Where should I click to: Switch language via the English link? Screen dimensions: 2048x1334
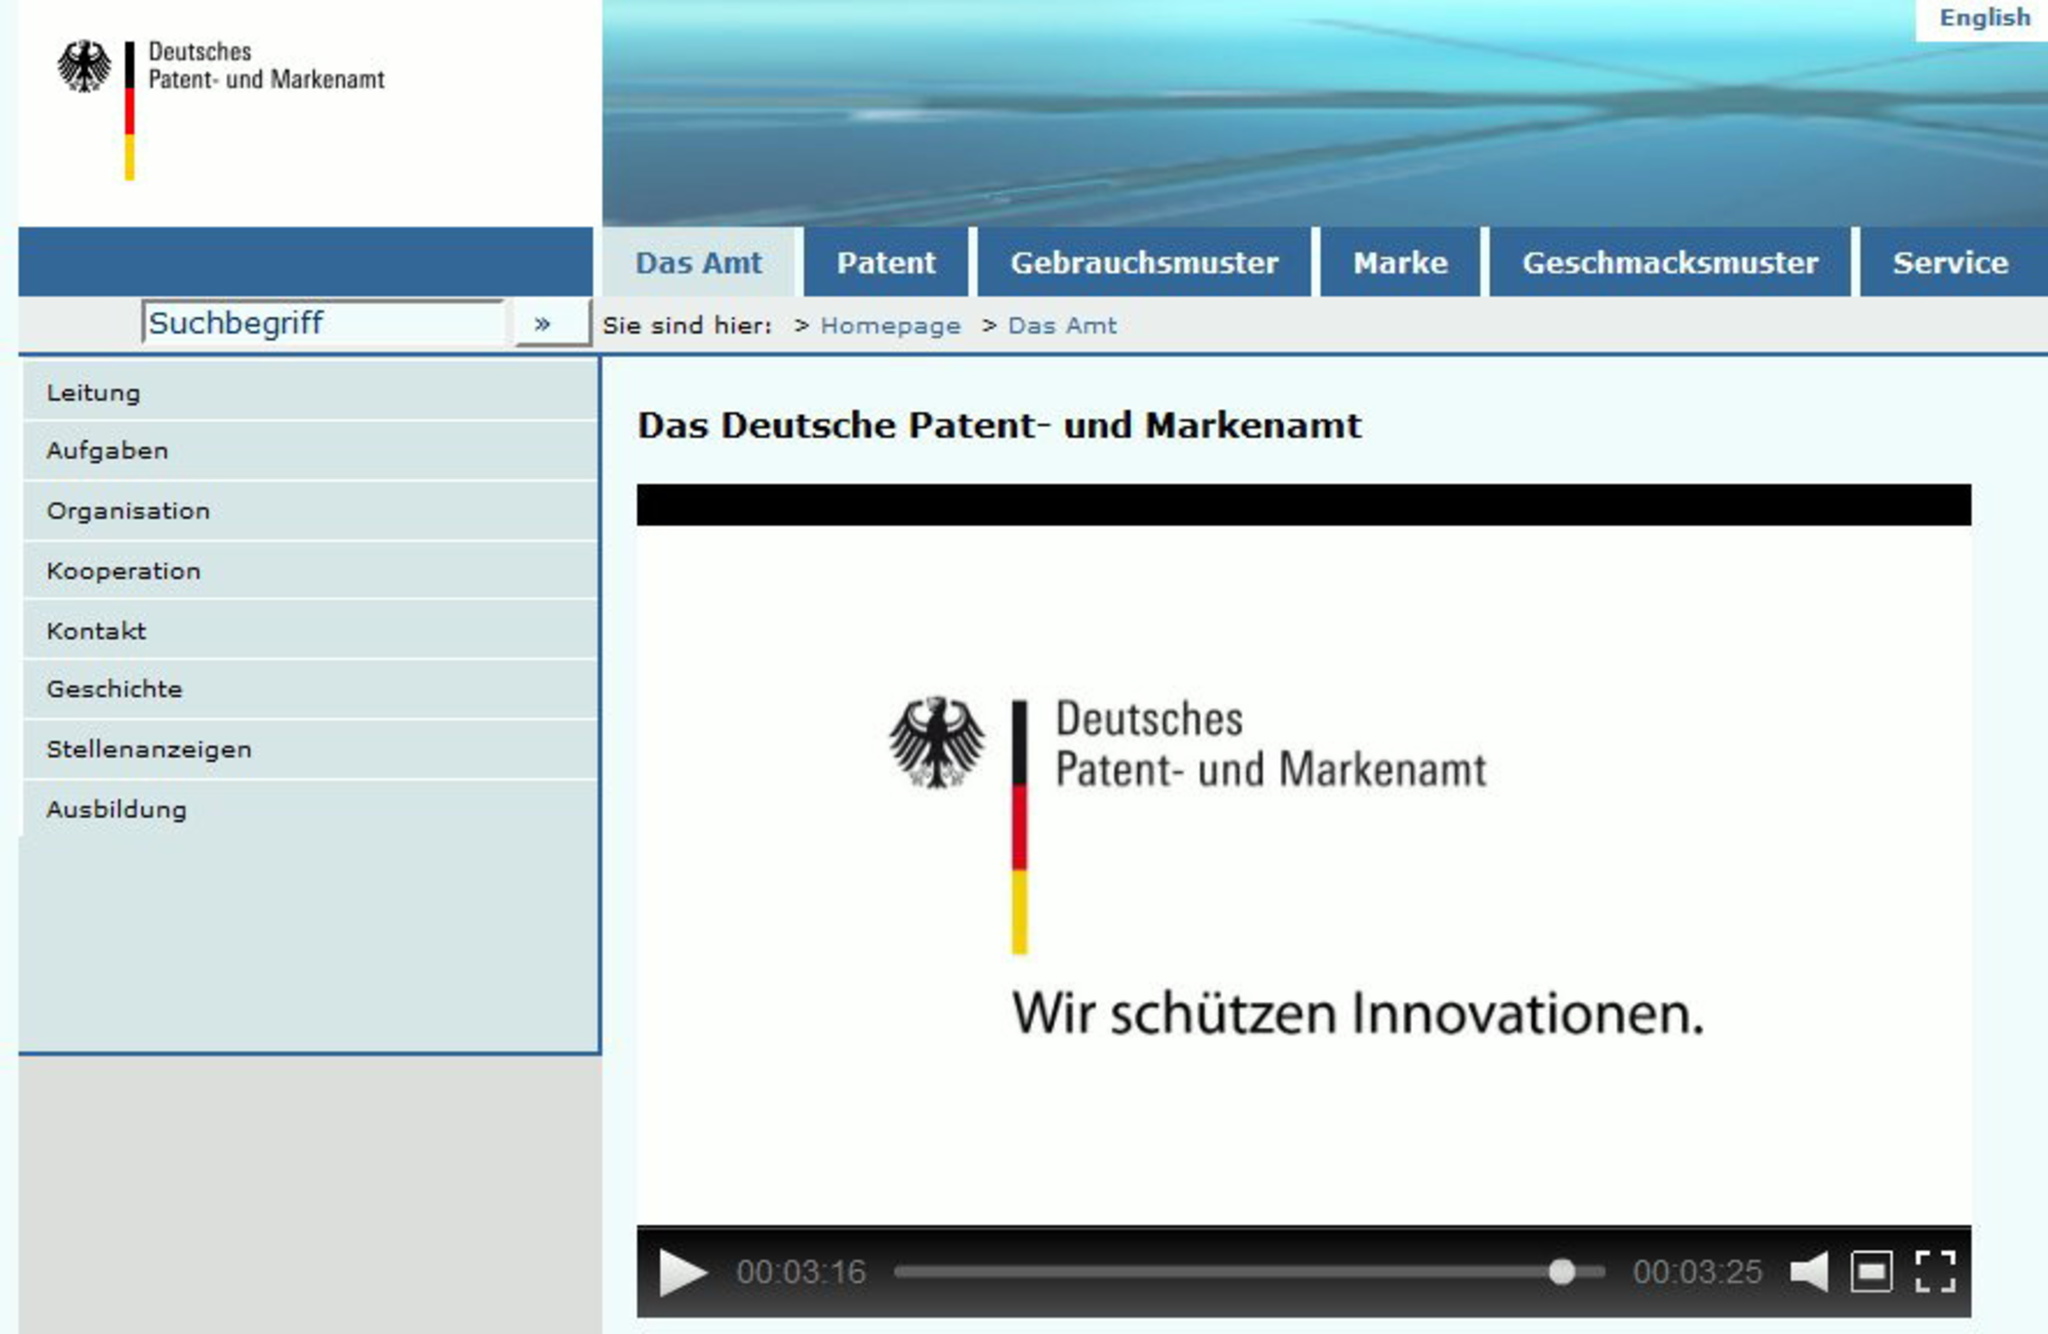click(1984, 18)
